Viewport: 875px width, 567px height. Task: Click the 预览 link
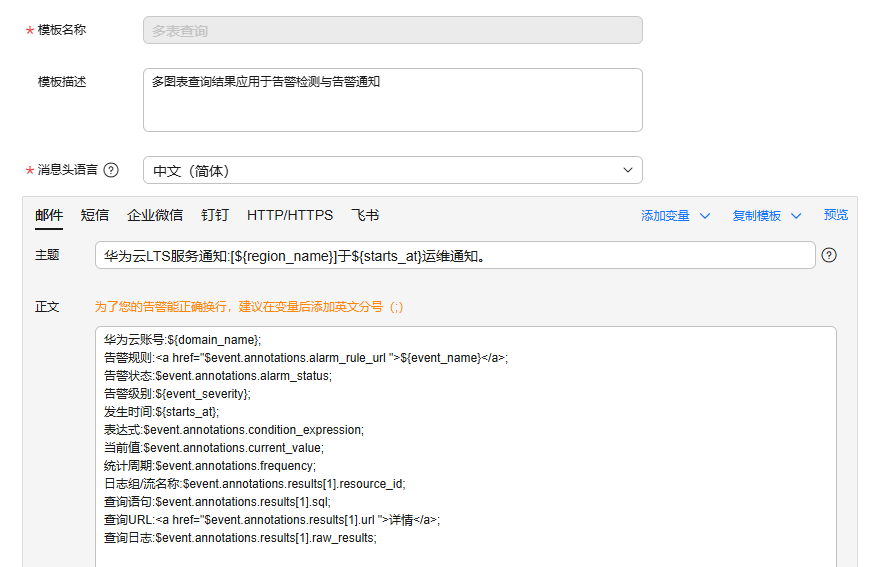pos(835,215)
